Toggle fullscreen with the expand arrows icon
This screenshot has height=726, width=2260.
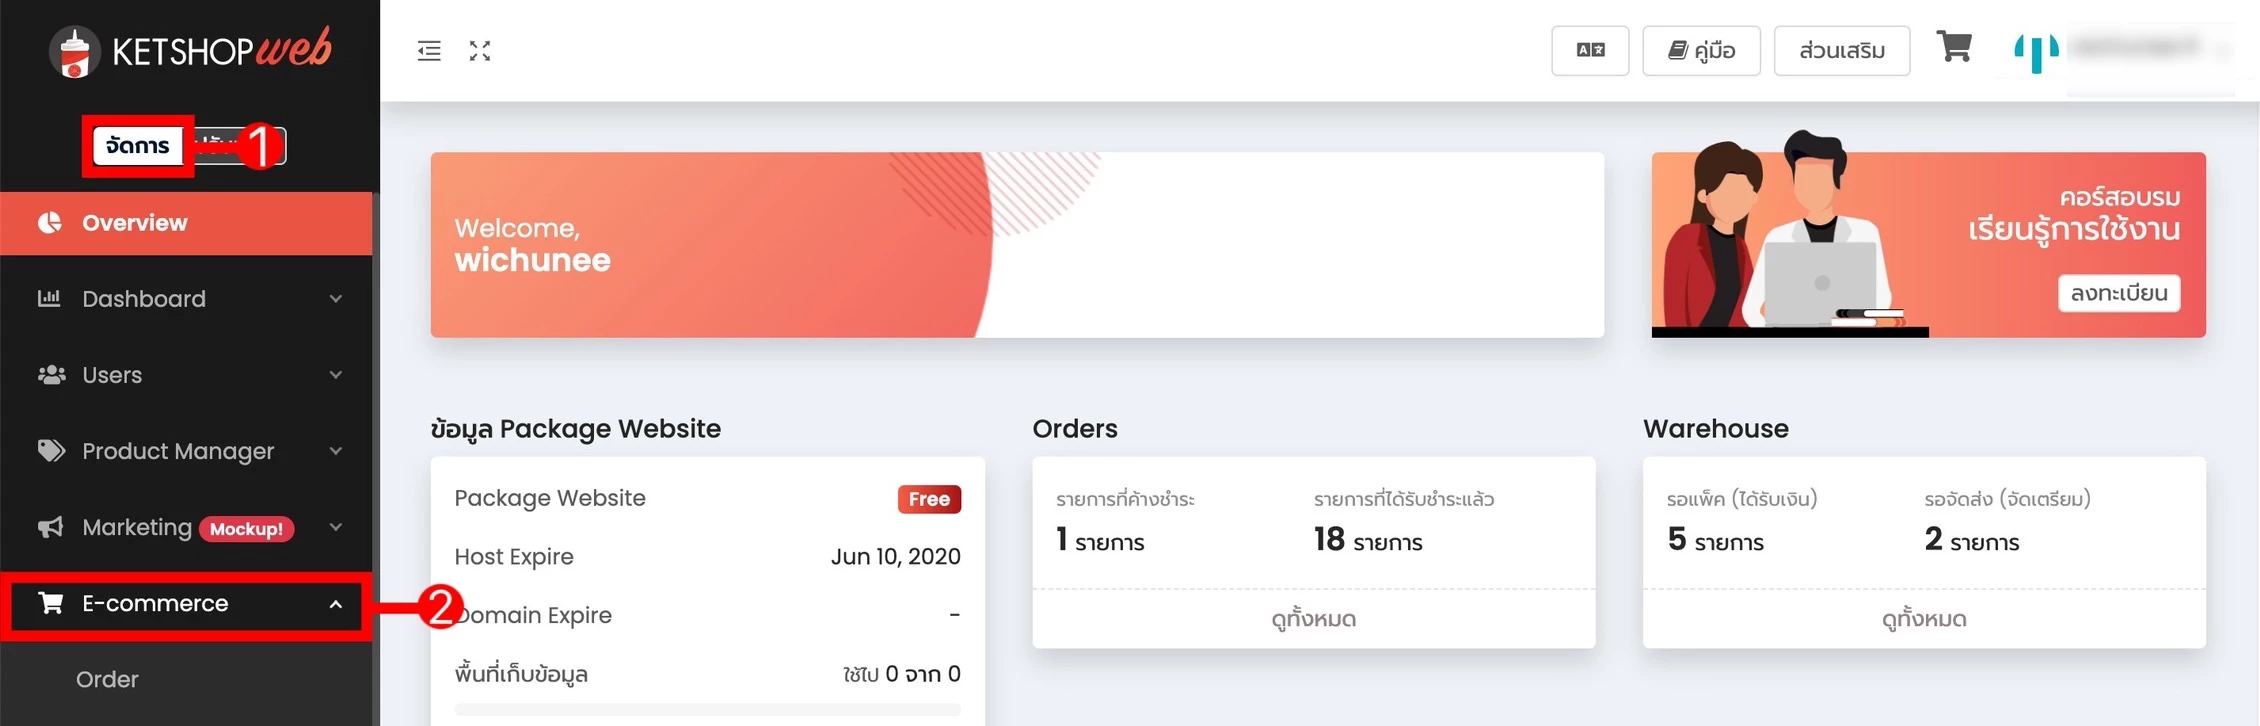coord(480,51)
